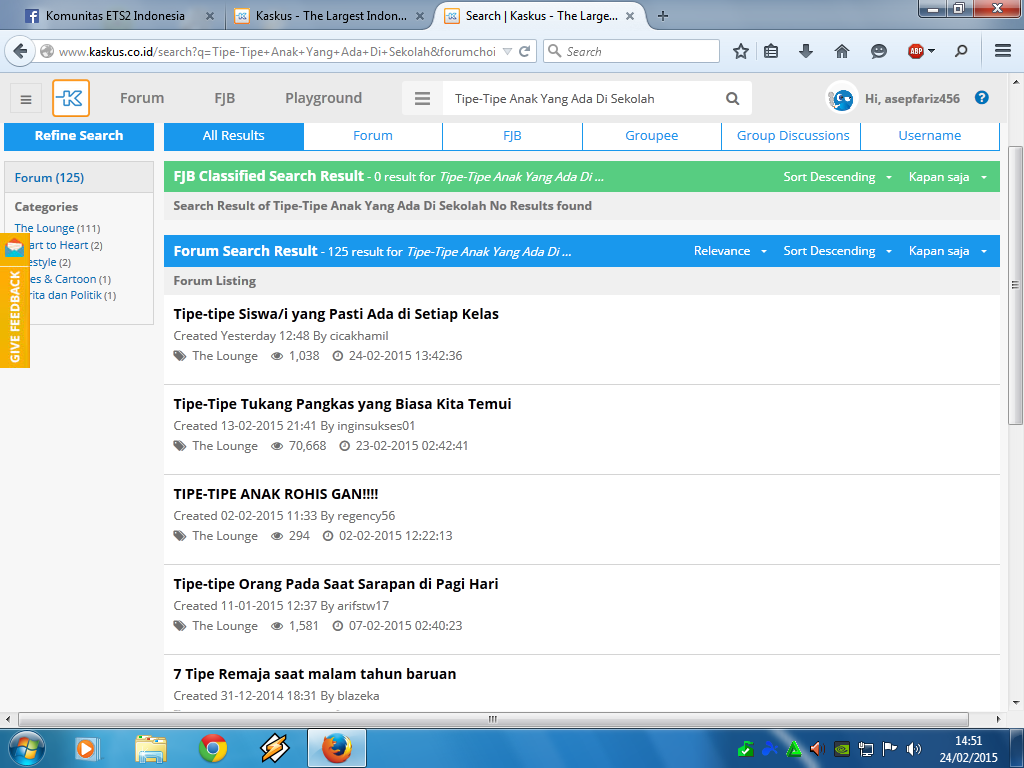This screenshot has width=1024, height=768.
Task: Click the system tray volume speaker icon
Action: (x=914, y=749)
